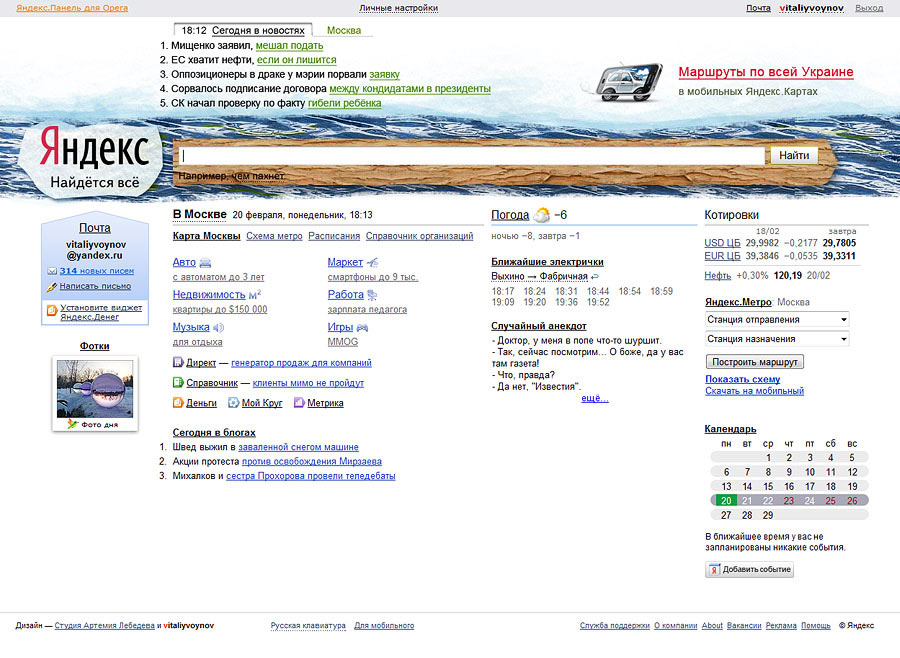
Task: Click the Direkt service icon
Action: 178,362
